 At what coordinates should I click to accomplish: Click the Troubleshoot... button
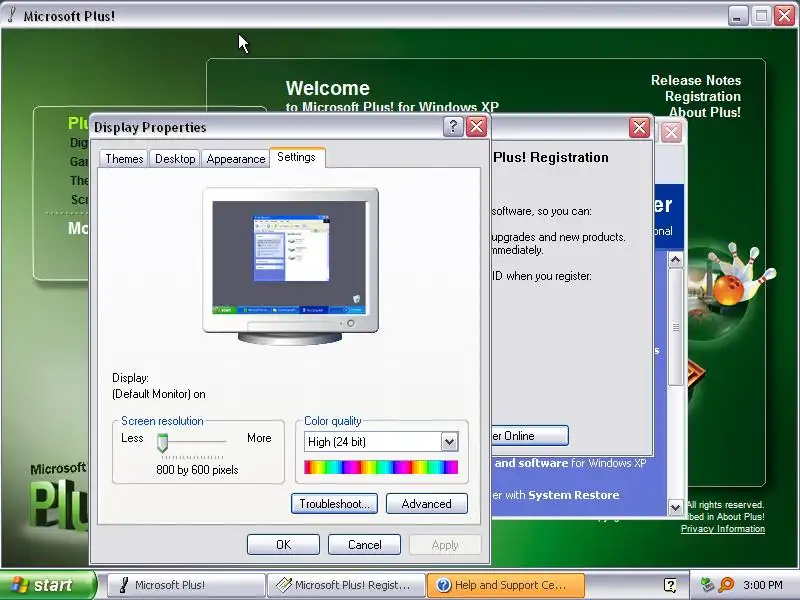point(334,504)
